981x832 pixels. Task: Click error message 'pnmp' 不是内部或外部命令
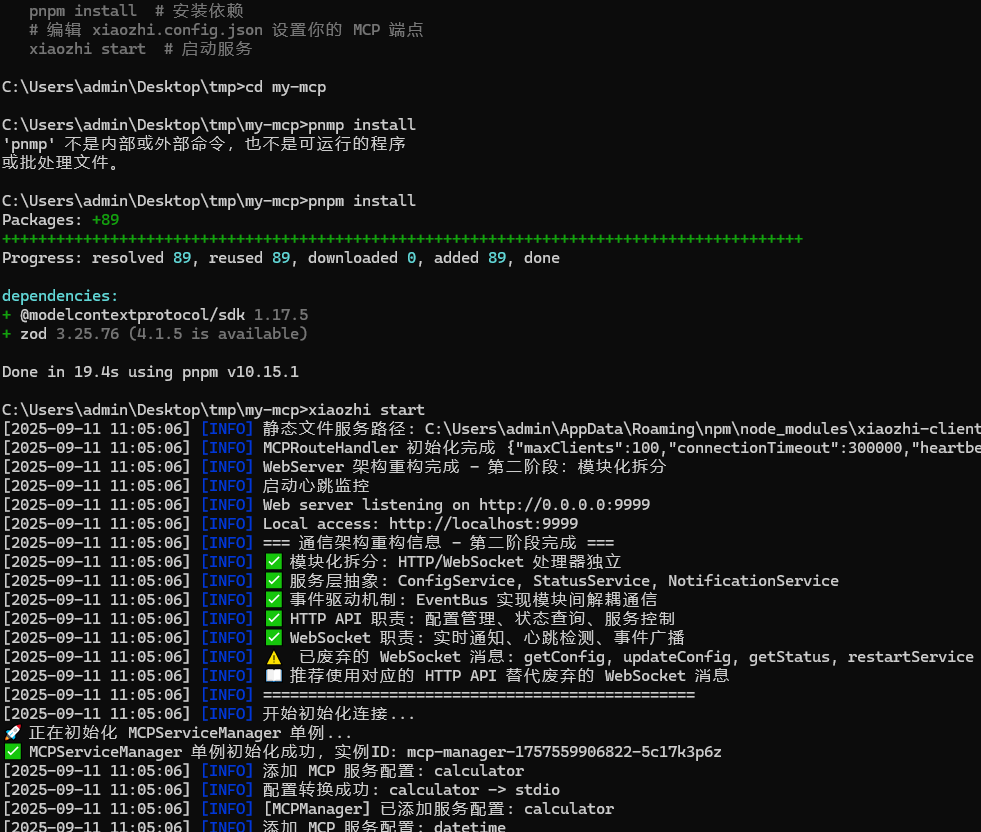point(204,144)
